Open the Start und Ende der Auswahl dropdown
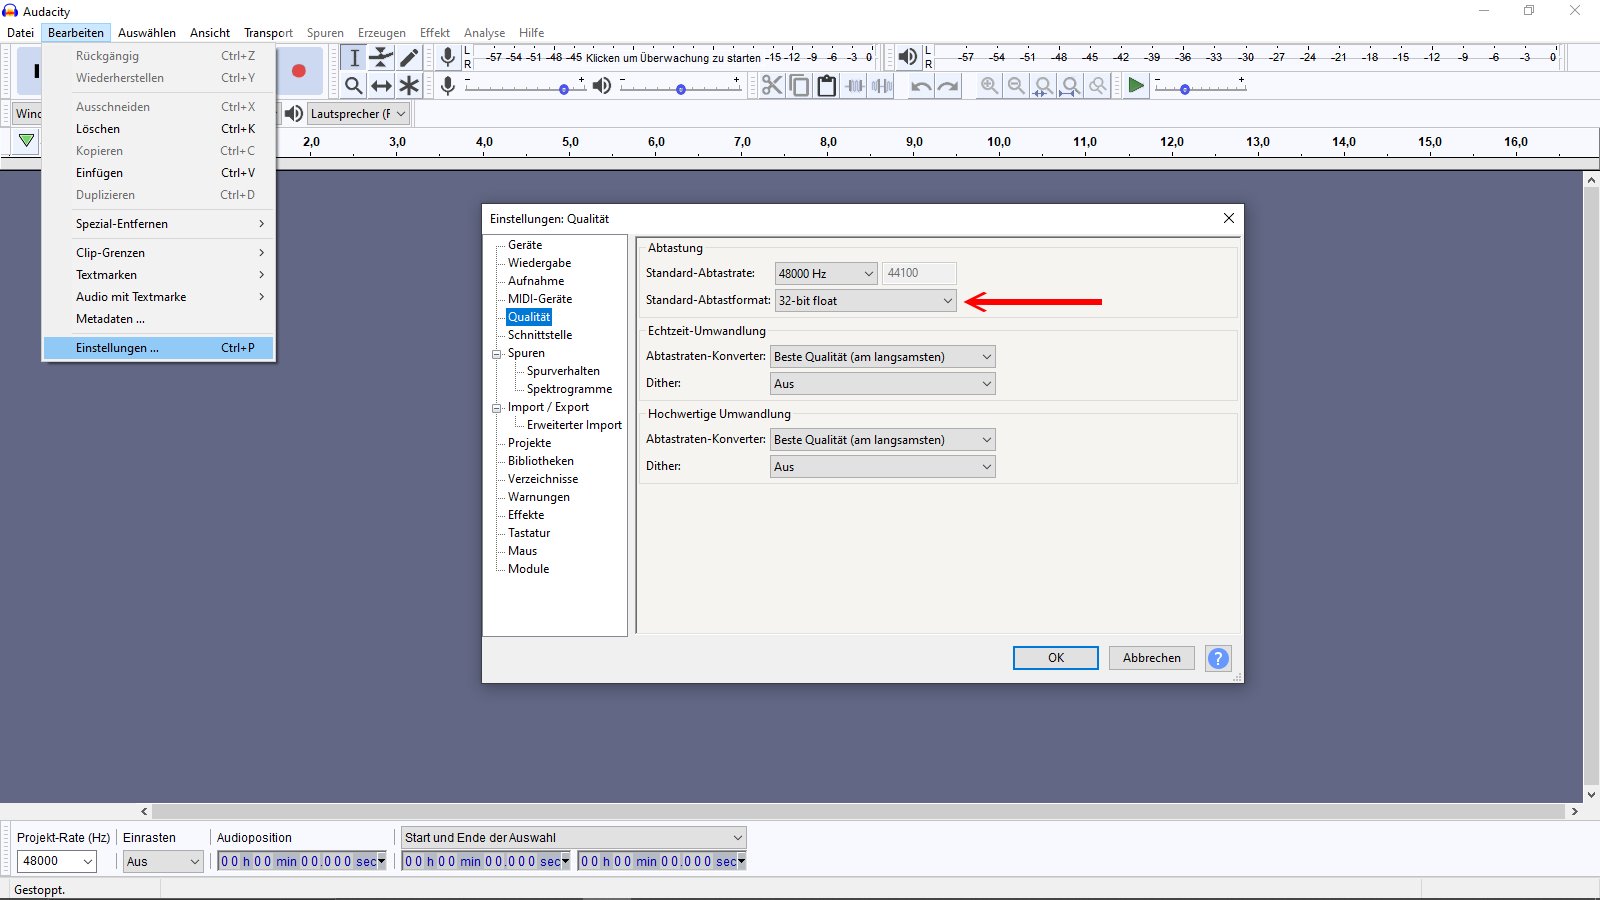 point(574,837)
